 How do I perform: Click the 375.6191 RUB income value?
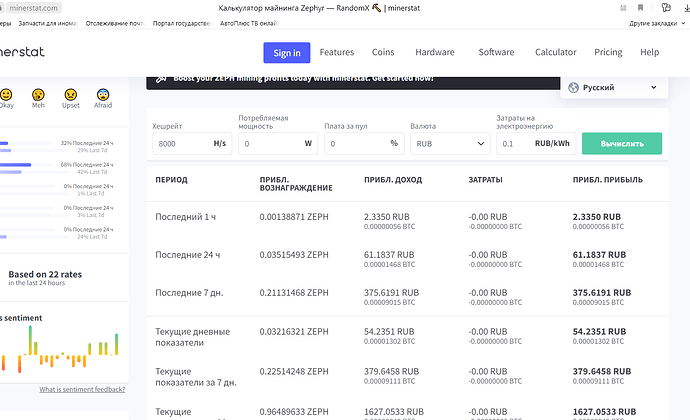[391, 293]
